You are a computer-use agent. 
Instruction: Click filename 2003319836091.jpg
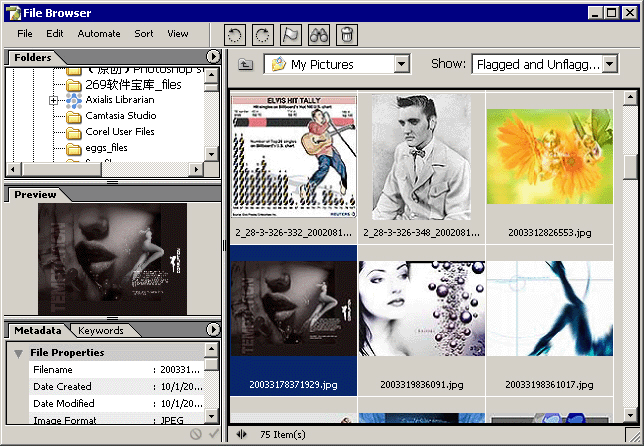[x=421, y=385]
